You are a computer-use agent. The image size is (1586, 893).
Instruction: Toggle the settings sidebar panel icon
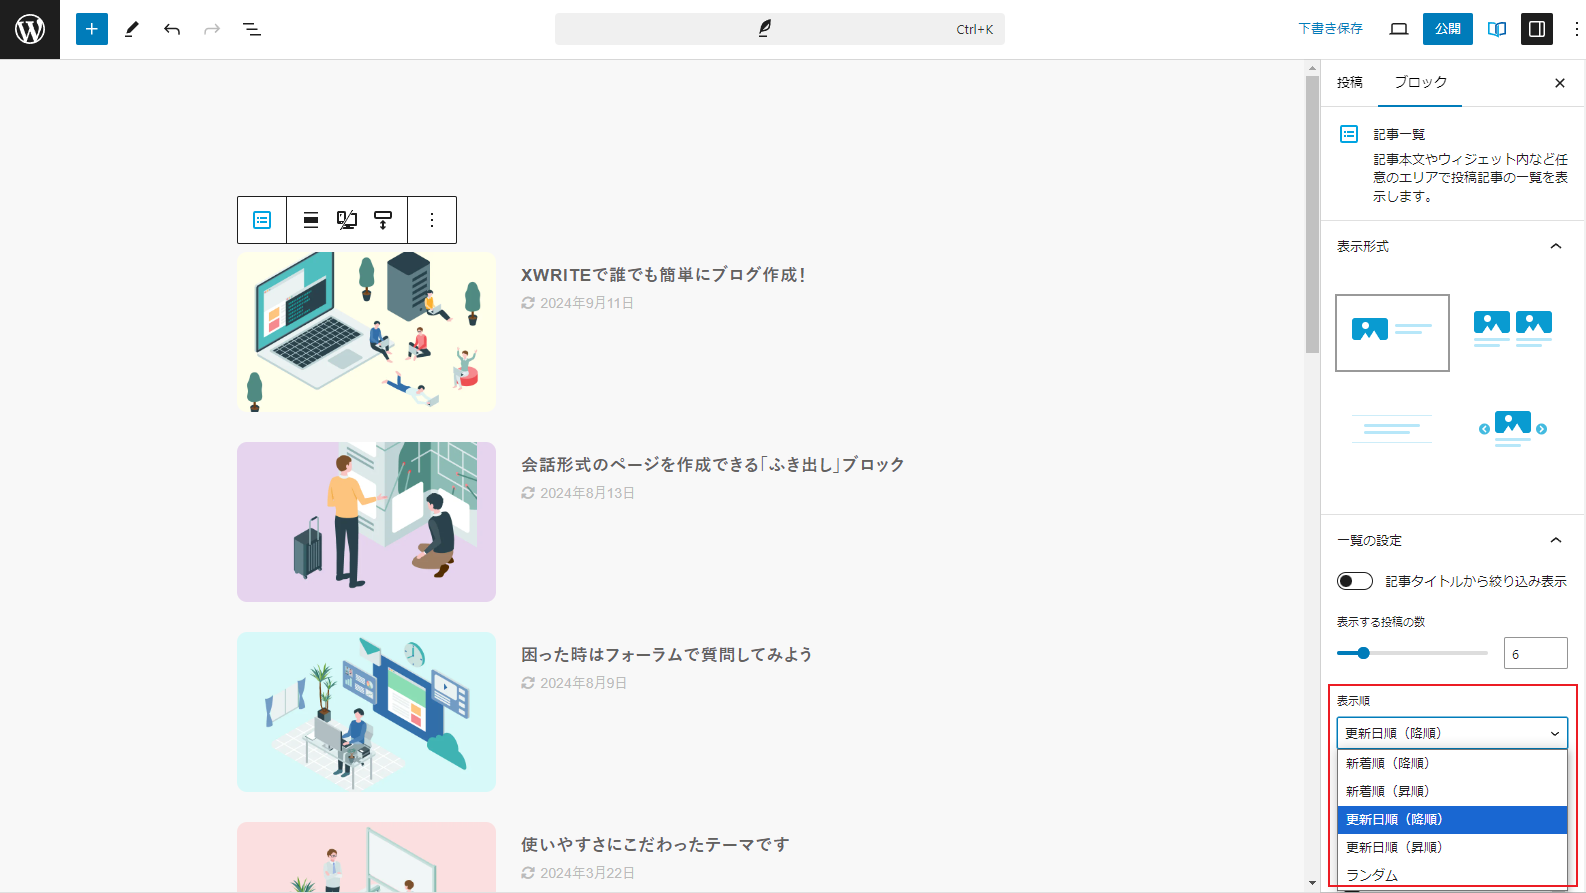pyautogui.click(x=1537, y=29)
